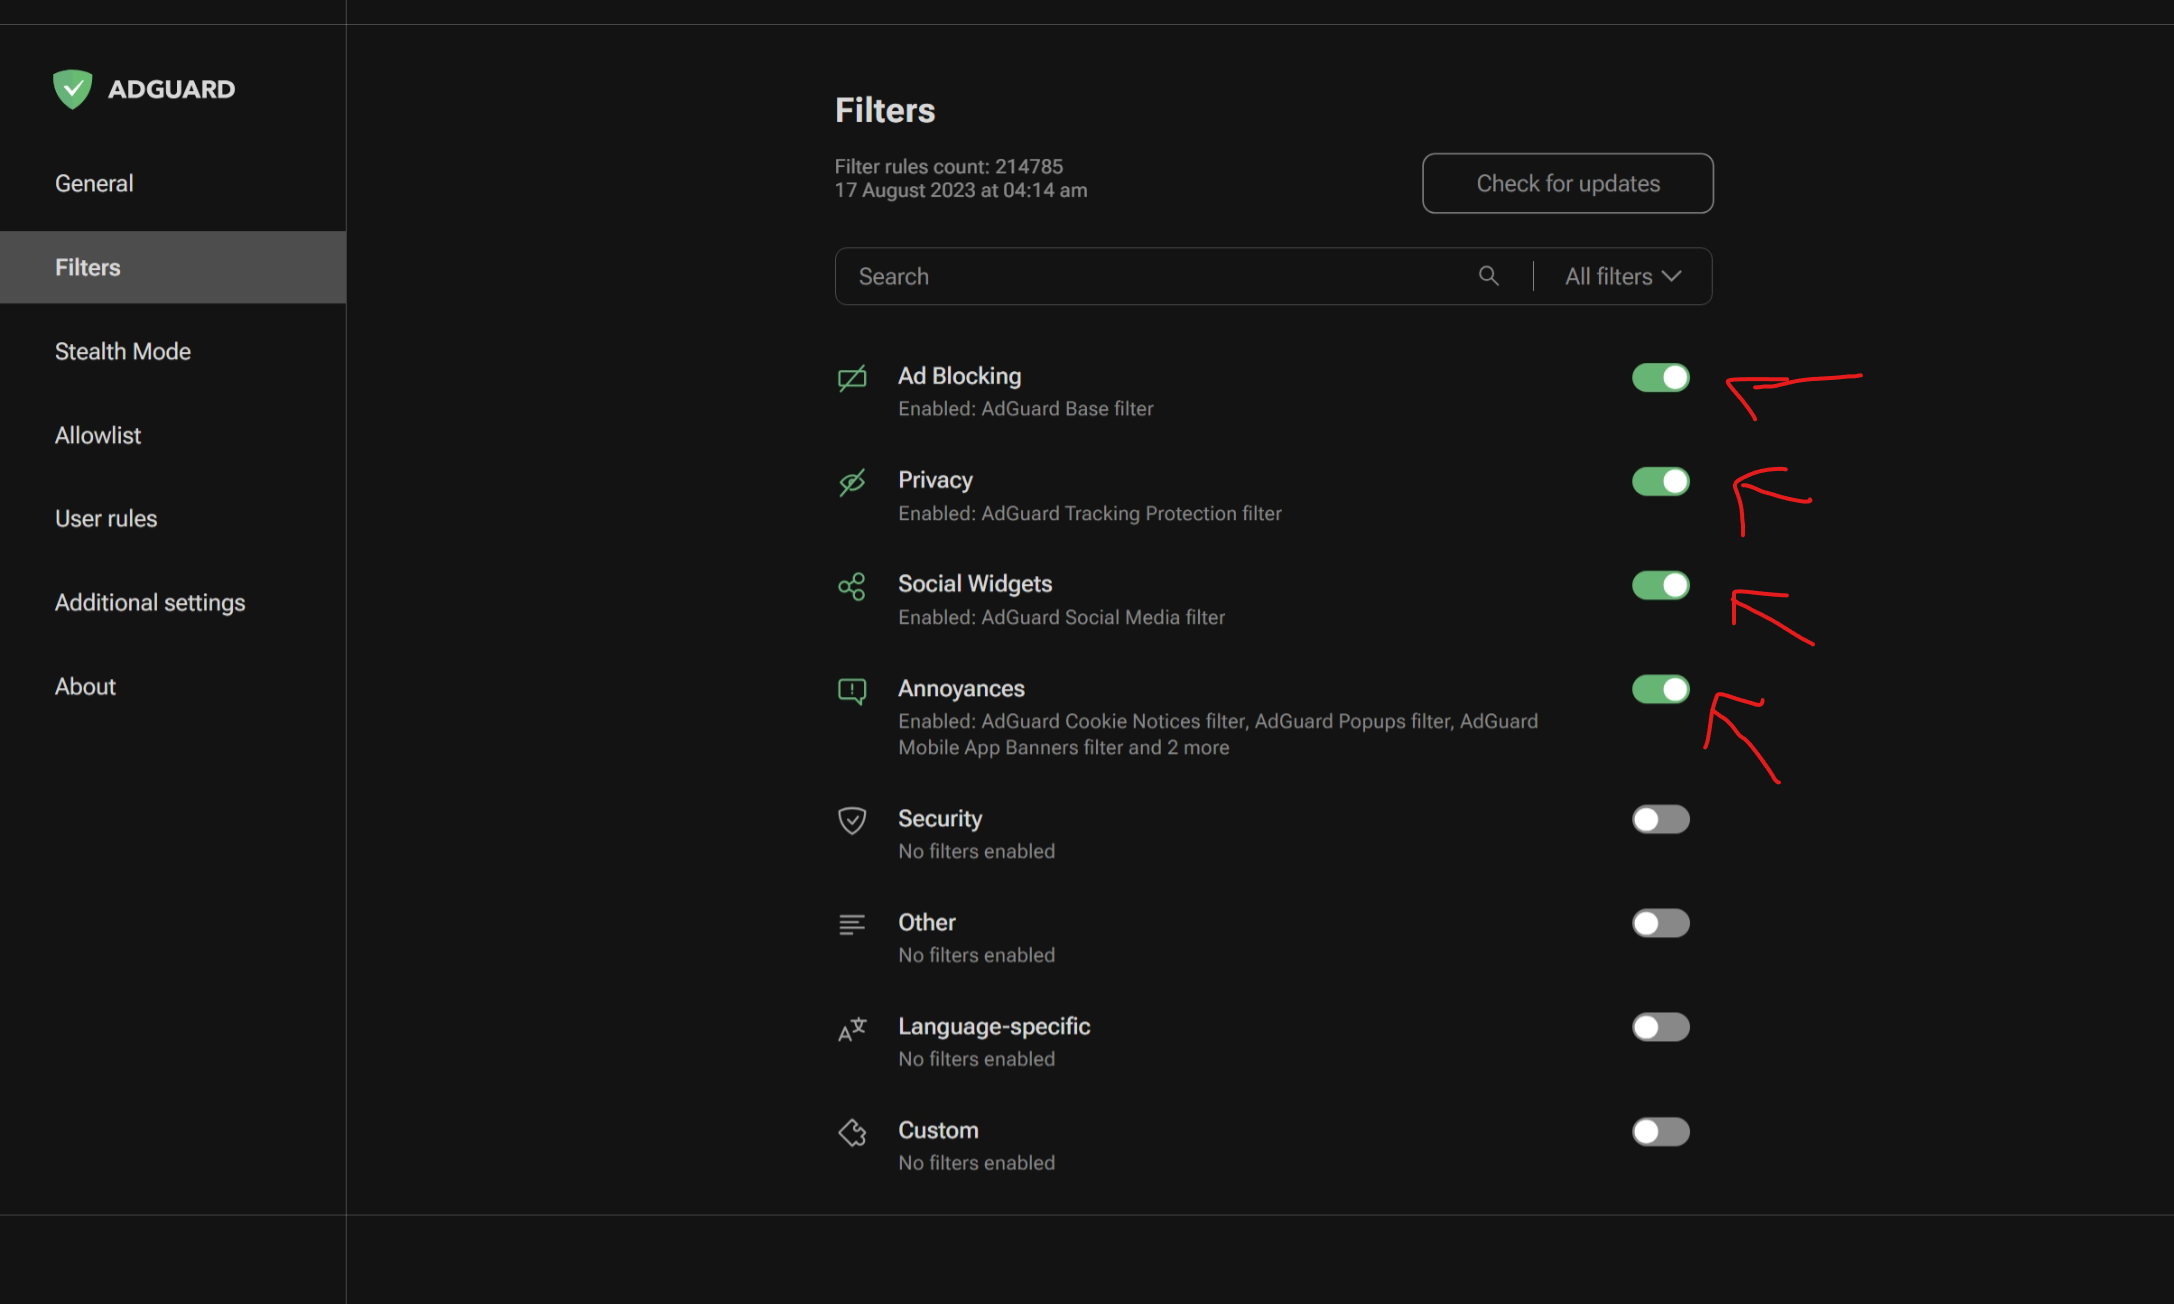This screenshot has height=1304, width=2174.
Task: Click the Custom filters puzzle icon
Action: (852, 1133)
